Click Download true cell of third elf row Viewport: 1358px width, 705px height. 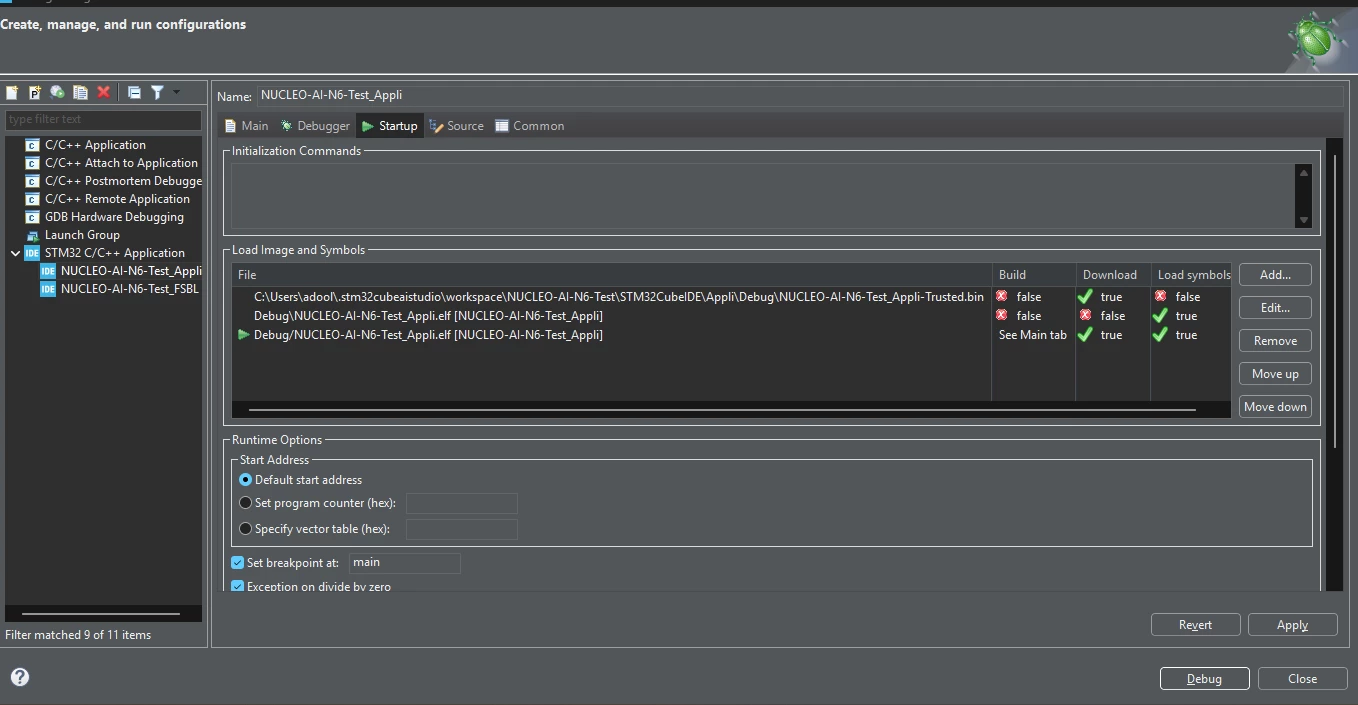tap(1113, 335)
